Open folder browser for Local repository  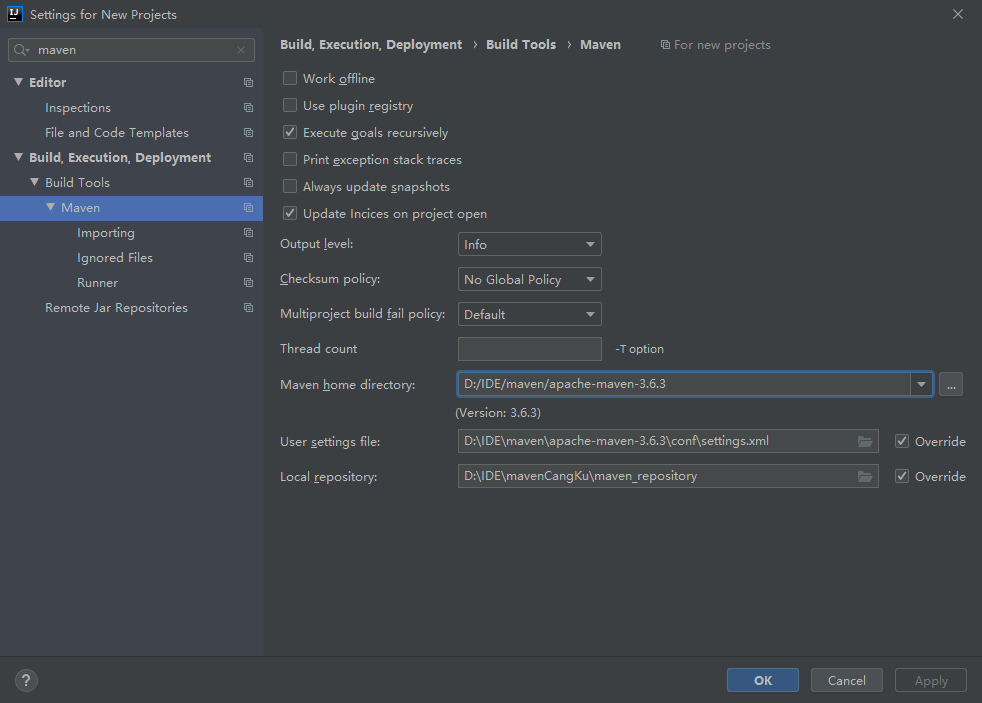pyautogui.click(x=865, y=476)
